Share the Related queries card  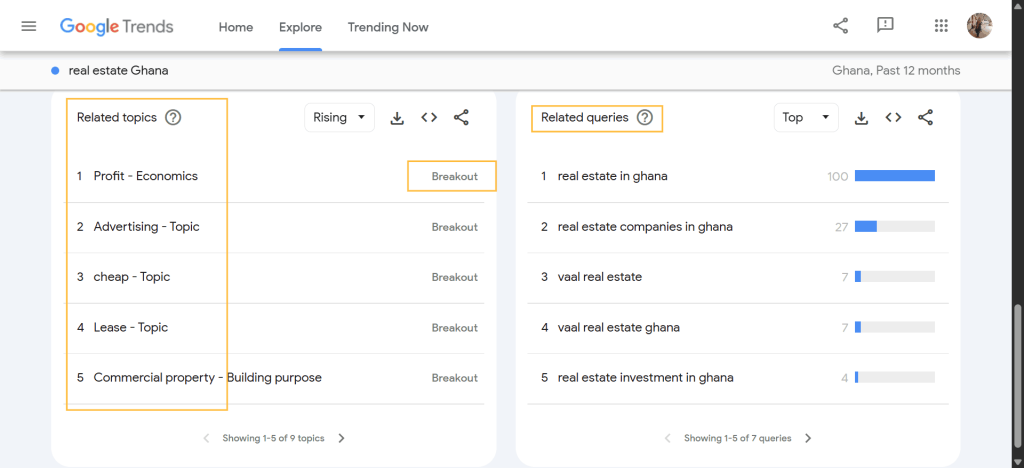click(925, 117)
